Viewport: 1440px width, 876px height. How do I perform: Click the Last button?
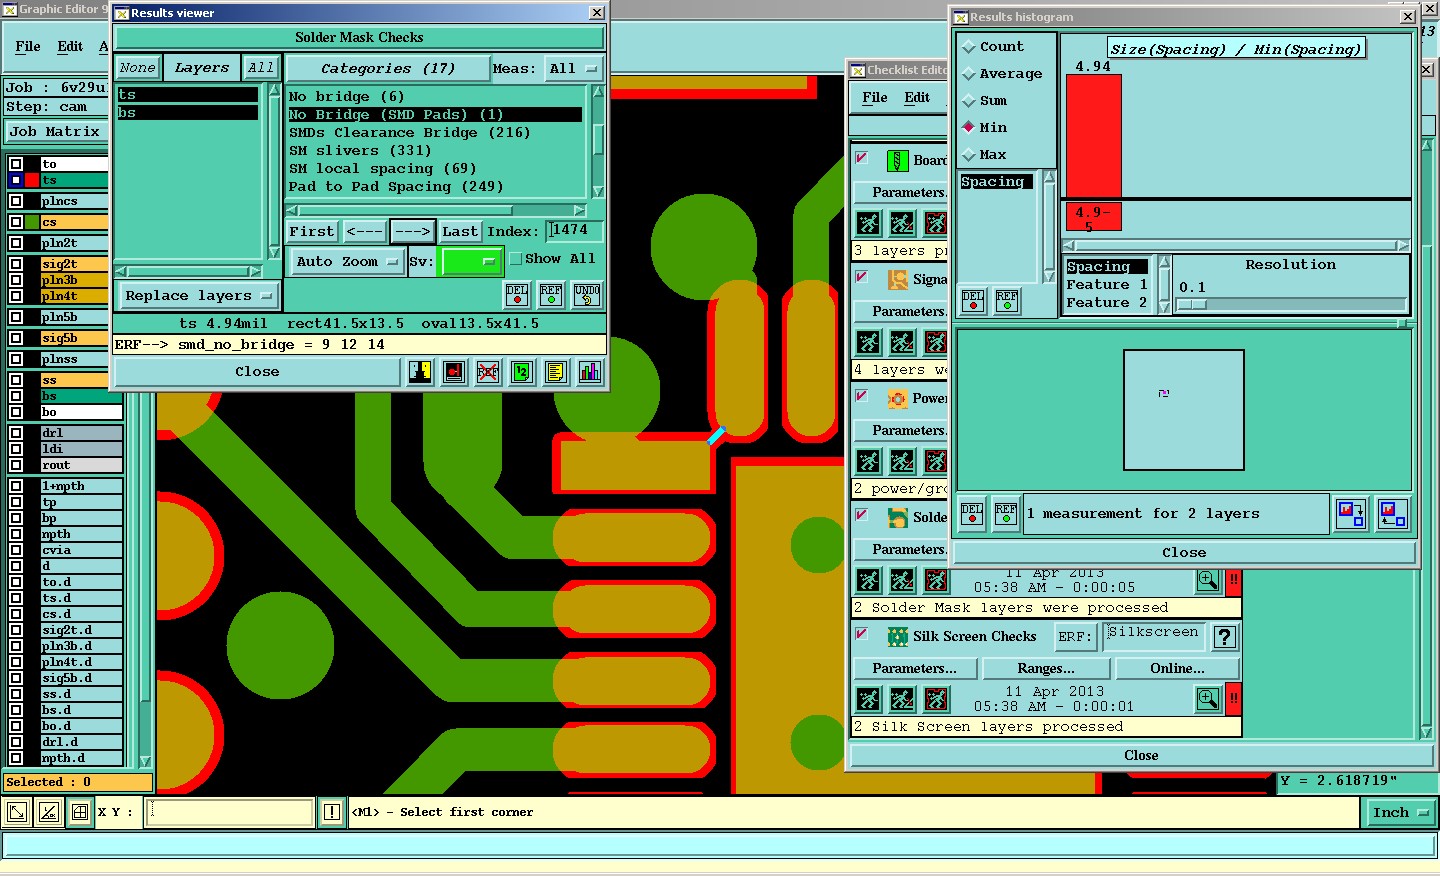[460, 232]
